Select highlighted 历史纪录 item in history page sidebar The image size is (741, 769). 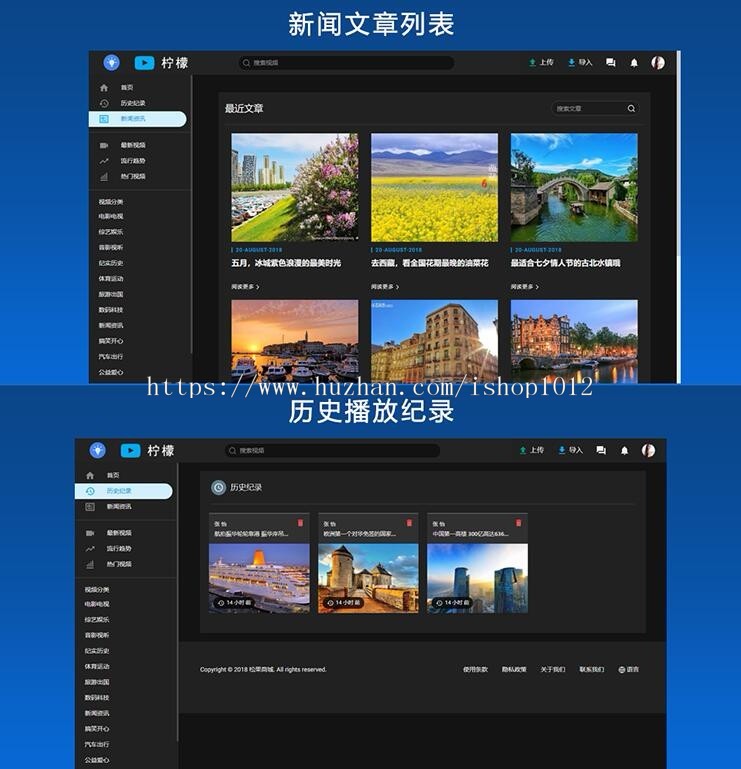coord(122,491)
